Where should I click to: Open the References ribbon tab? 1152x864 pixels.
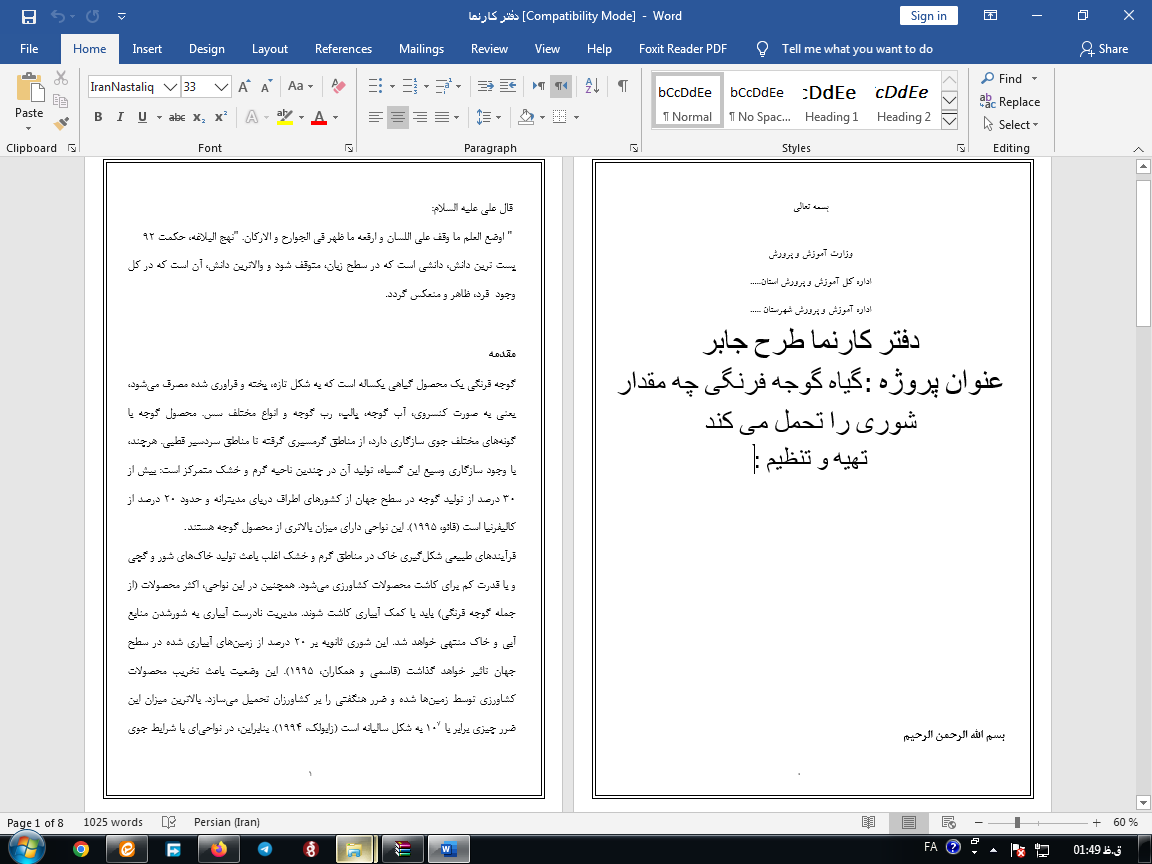click(x=343, y=49)
